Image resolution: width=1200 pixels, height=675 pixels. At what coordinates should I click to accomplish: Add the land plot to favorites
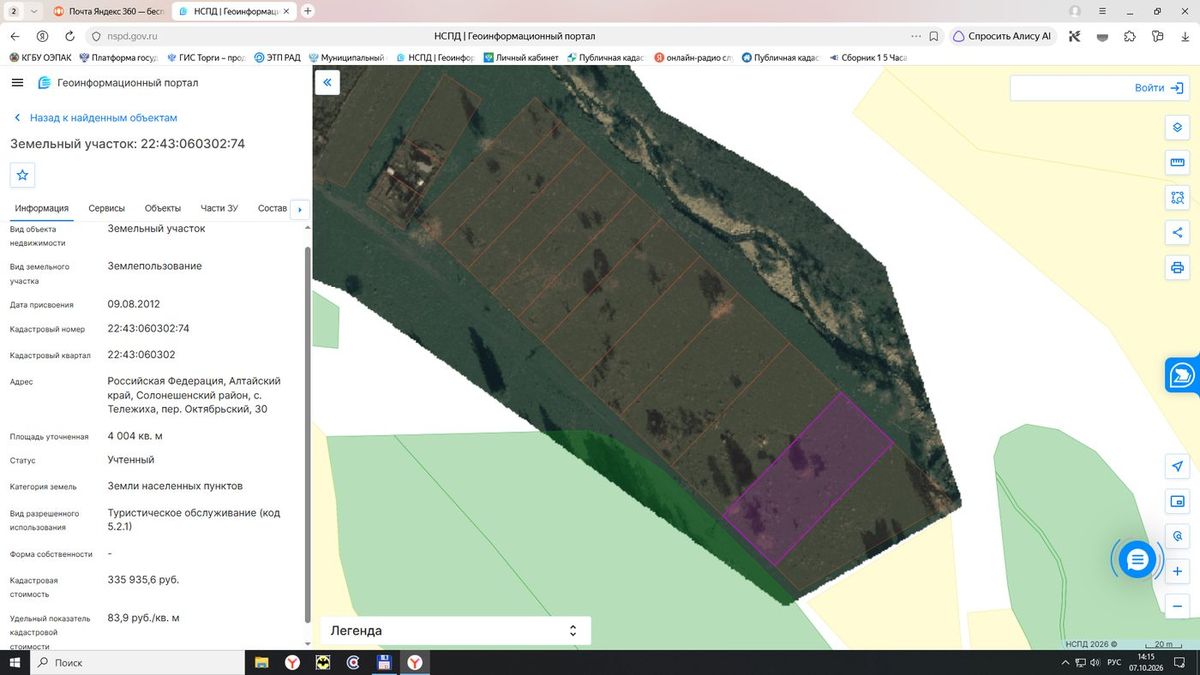23,175
